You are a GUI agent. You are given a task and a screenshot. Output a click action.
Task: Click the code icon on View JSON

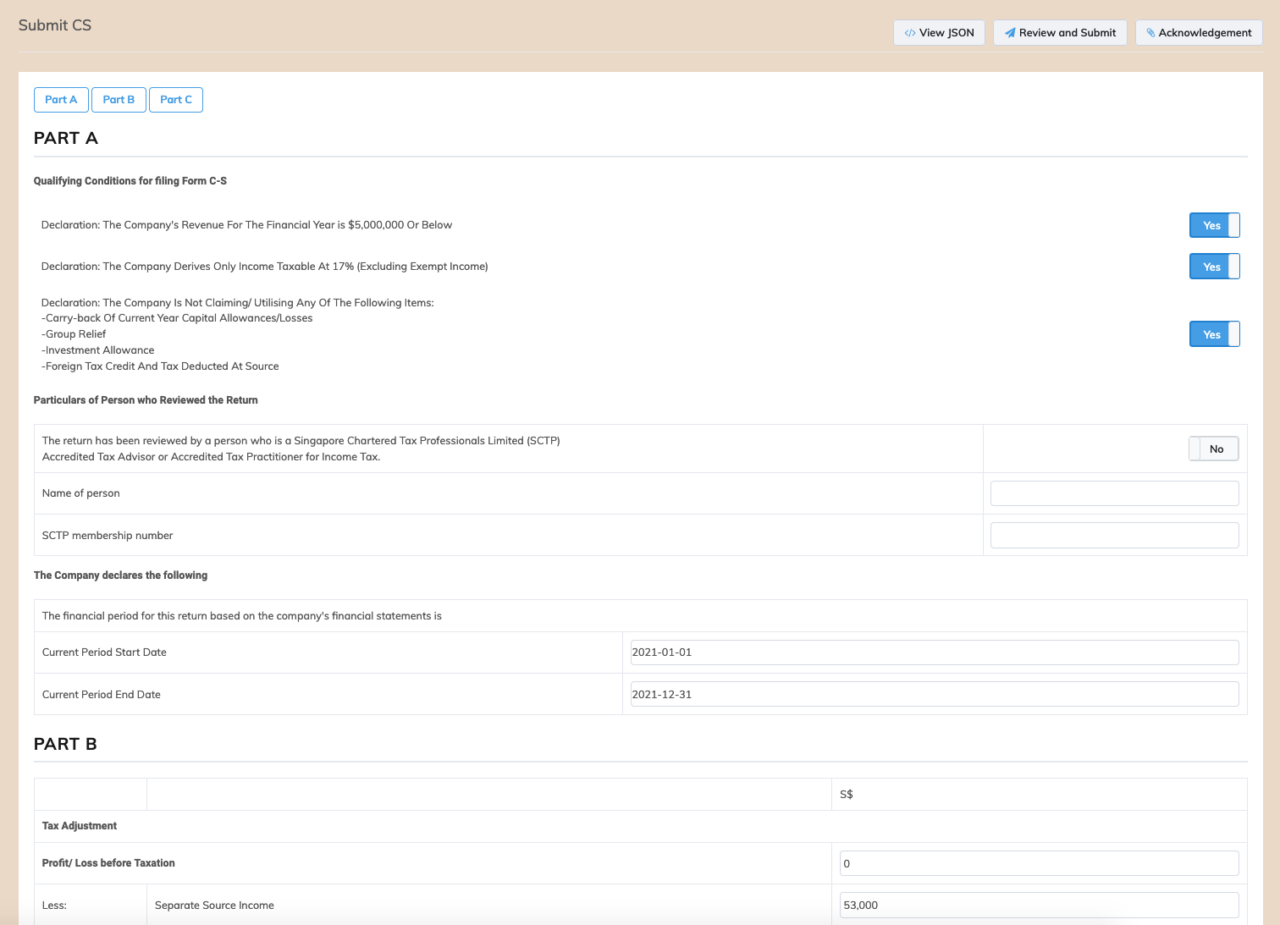point(910,33)
